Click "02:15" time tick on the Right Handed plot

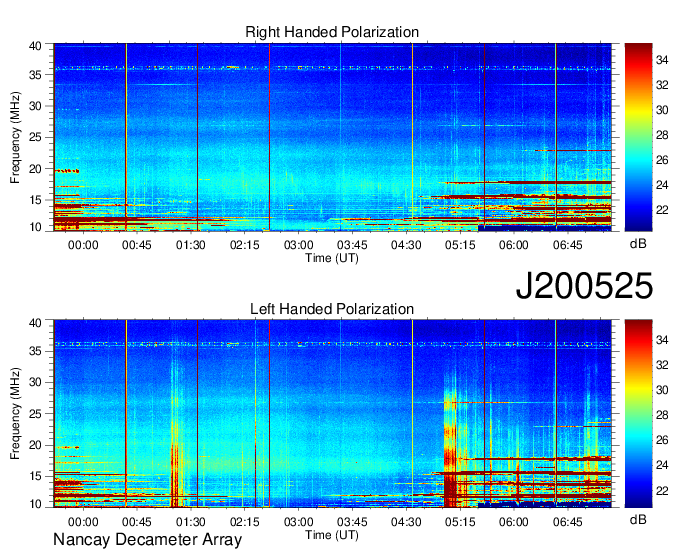pyautogui.click(x=245, y=245)
